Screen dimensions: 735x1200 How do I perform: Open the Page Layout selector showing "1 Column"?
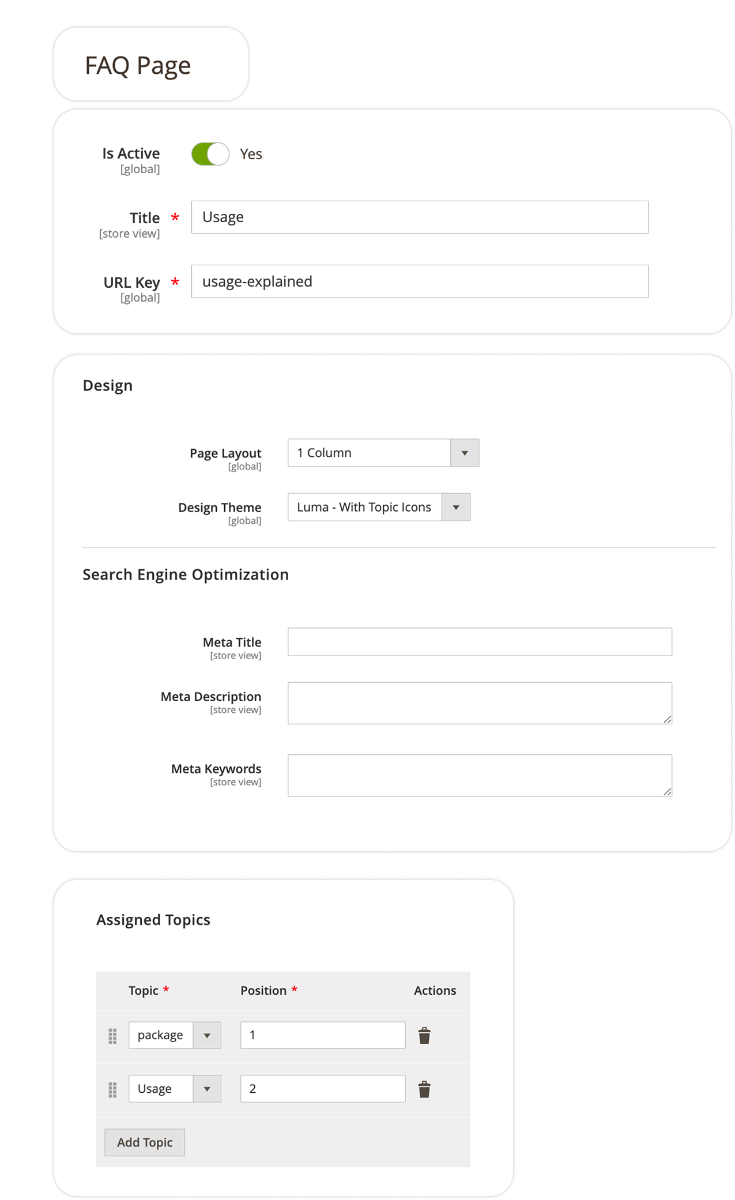pos(370,452)
